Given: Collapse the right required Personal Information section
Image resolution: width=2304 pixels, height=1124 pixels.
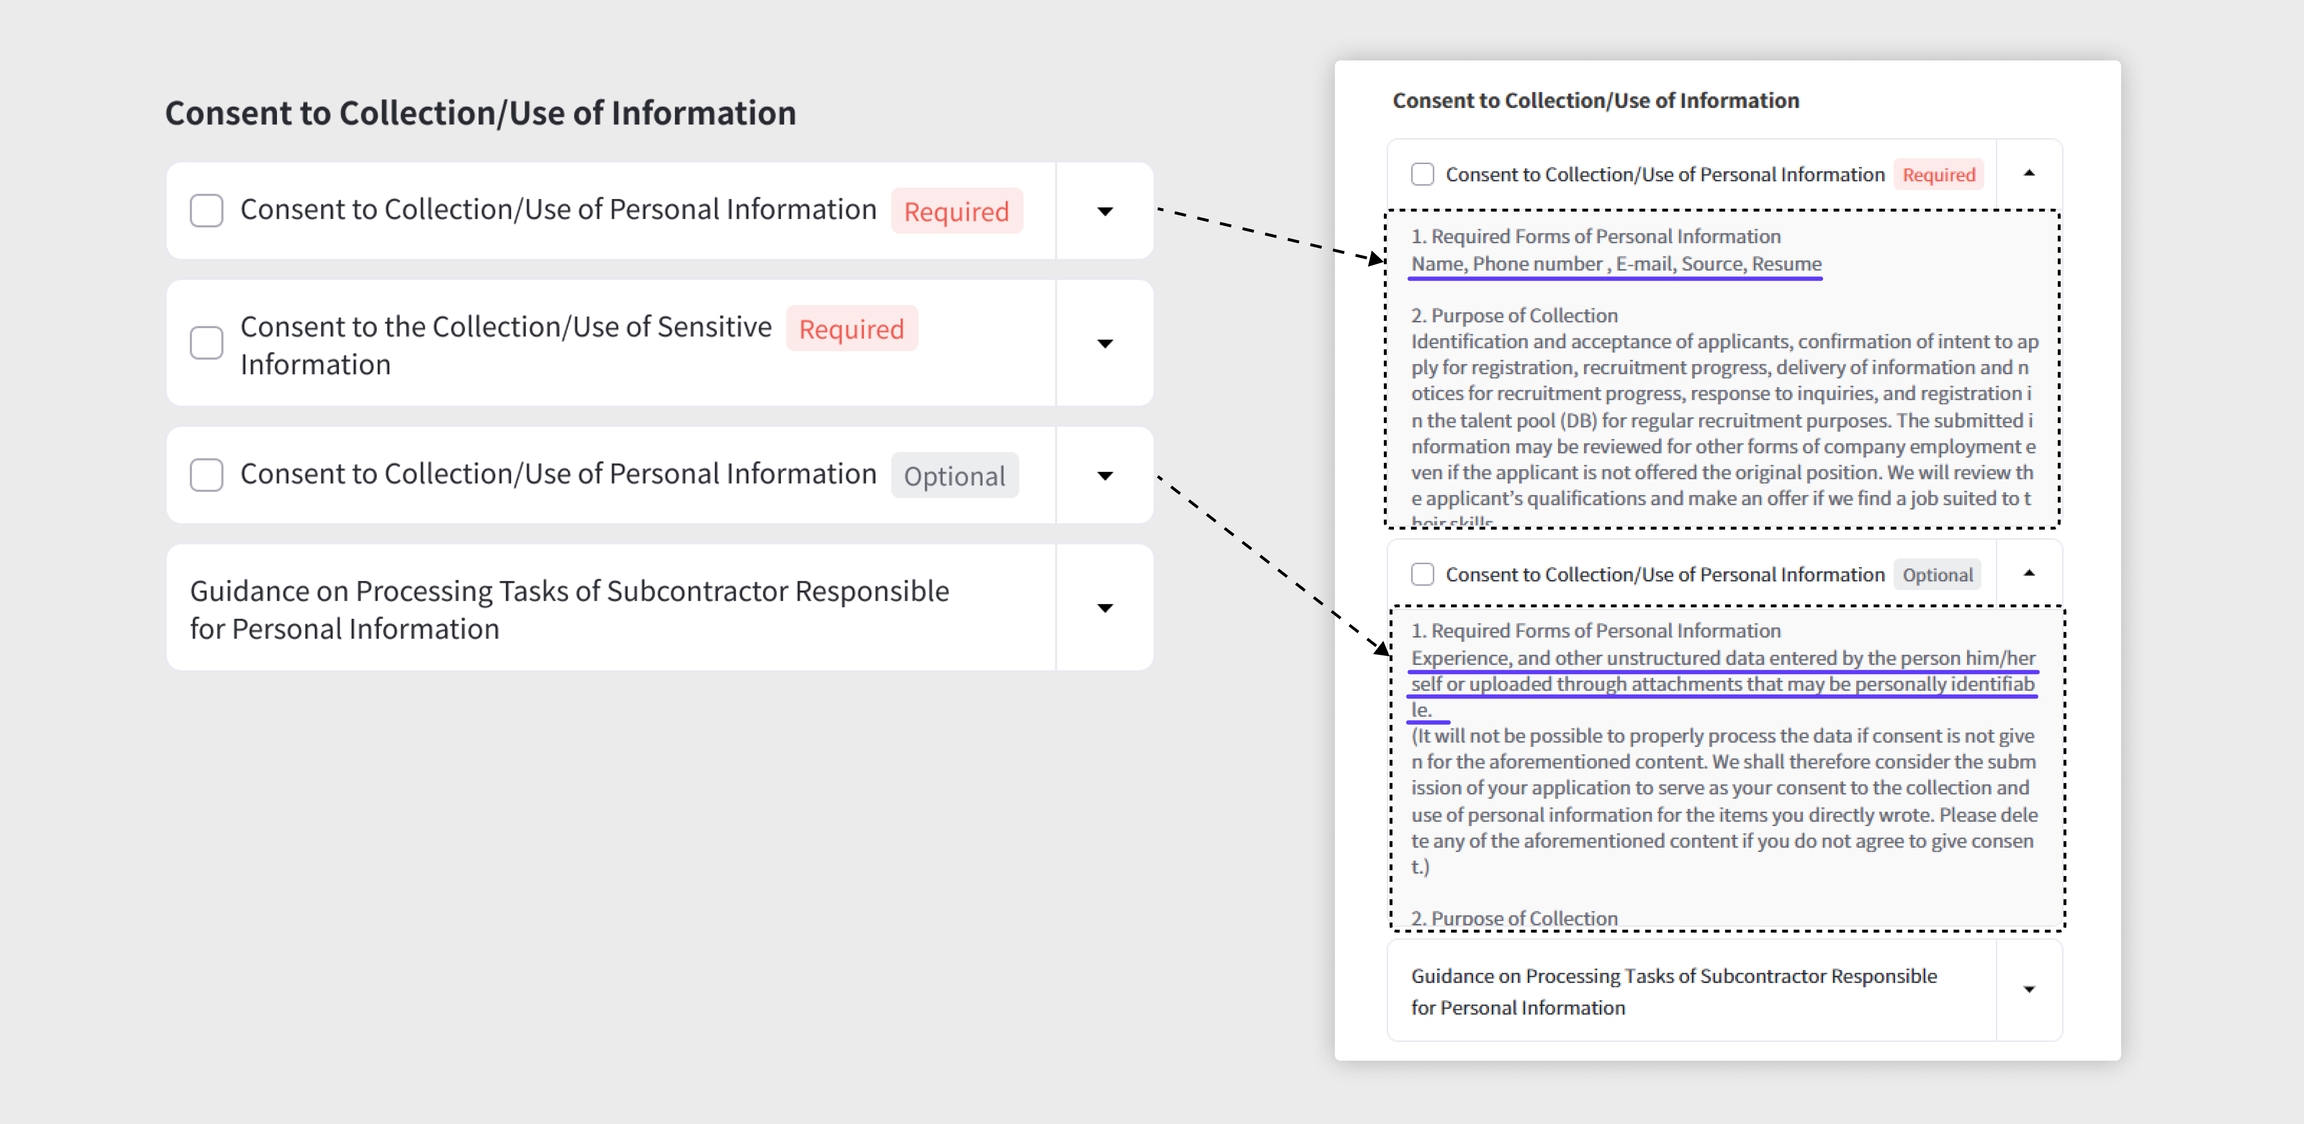Looking at the screenshot, I should coord(2029,174).
